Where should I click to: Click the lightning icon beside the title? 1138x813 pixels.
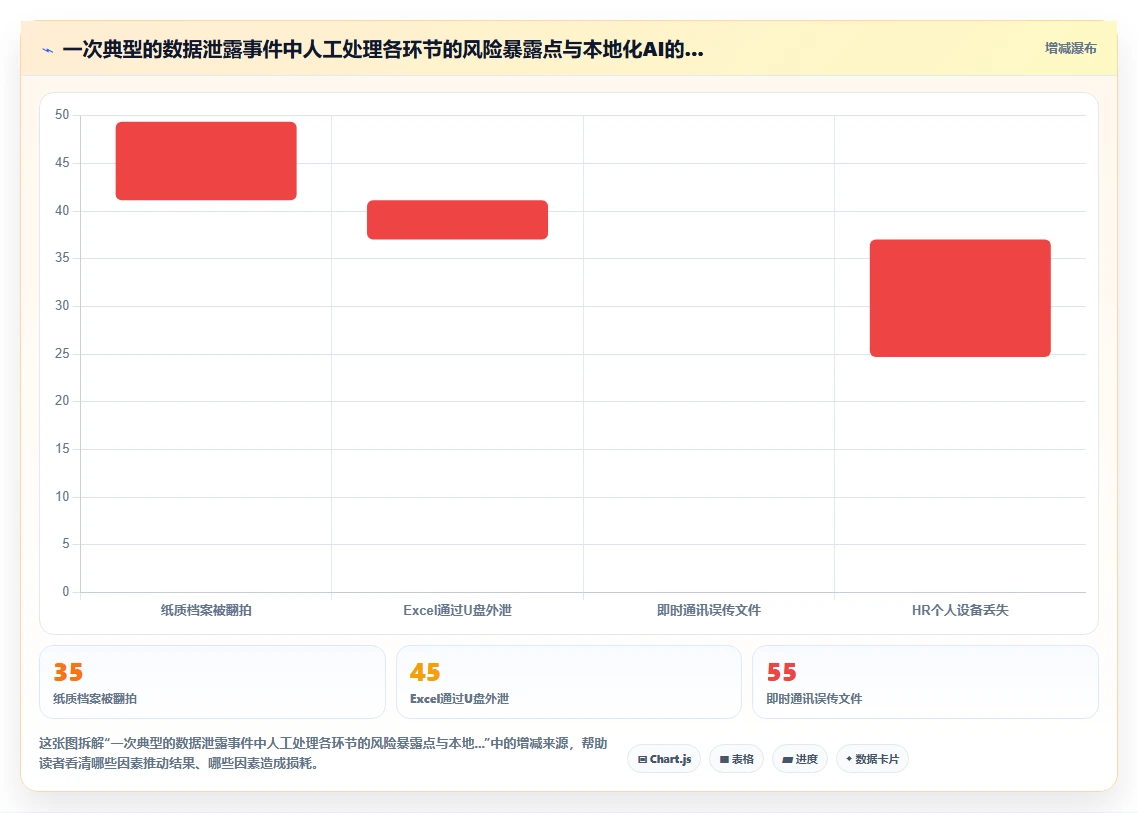click(x=48, y=50)
